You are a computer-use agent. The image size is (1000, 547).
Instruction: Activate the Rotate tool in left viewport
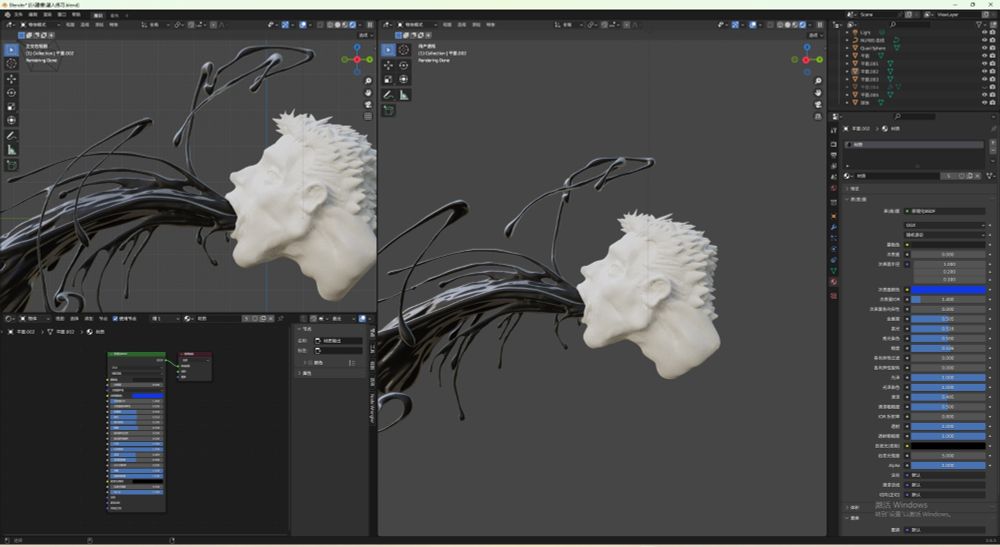coord(12,92)
